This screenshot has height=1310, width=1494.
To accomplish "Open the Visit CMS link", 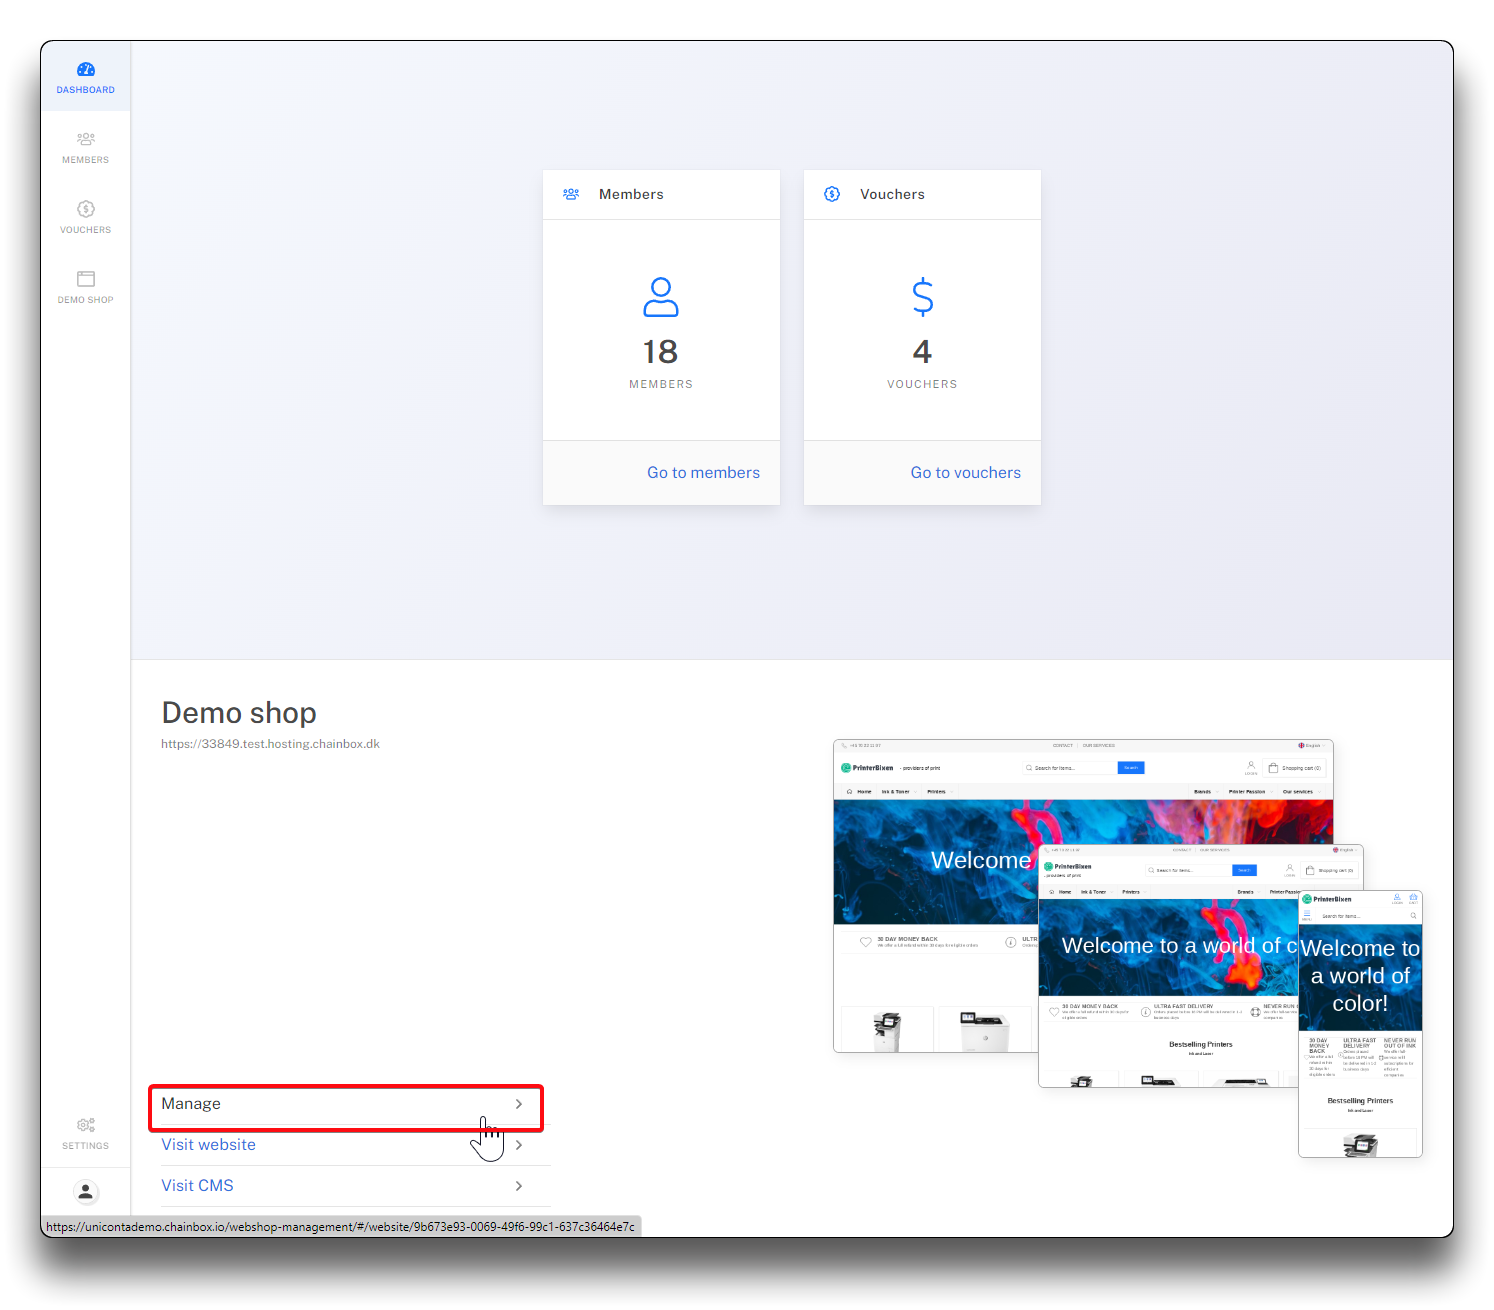I will coord(198,1186).
